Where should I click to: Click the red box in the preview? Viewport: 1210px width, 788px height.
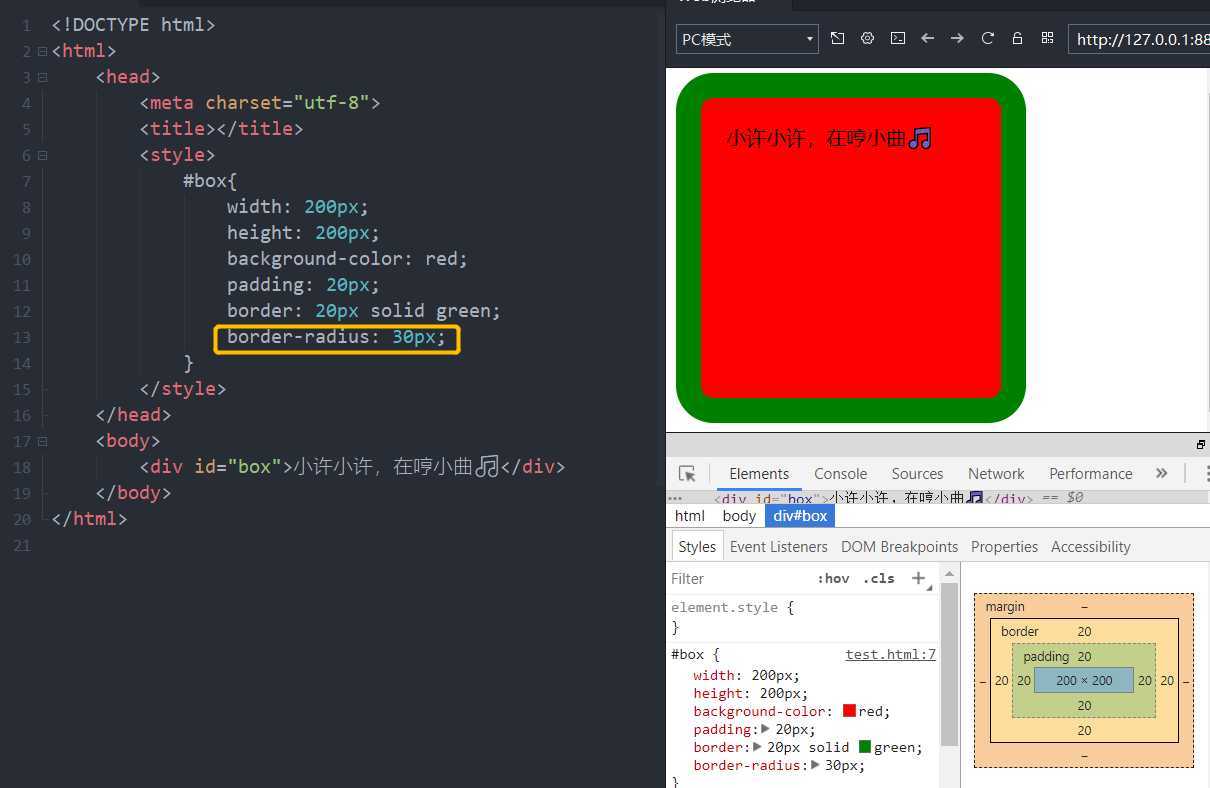(x=851, y=247)
